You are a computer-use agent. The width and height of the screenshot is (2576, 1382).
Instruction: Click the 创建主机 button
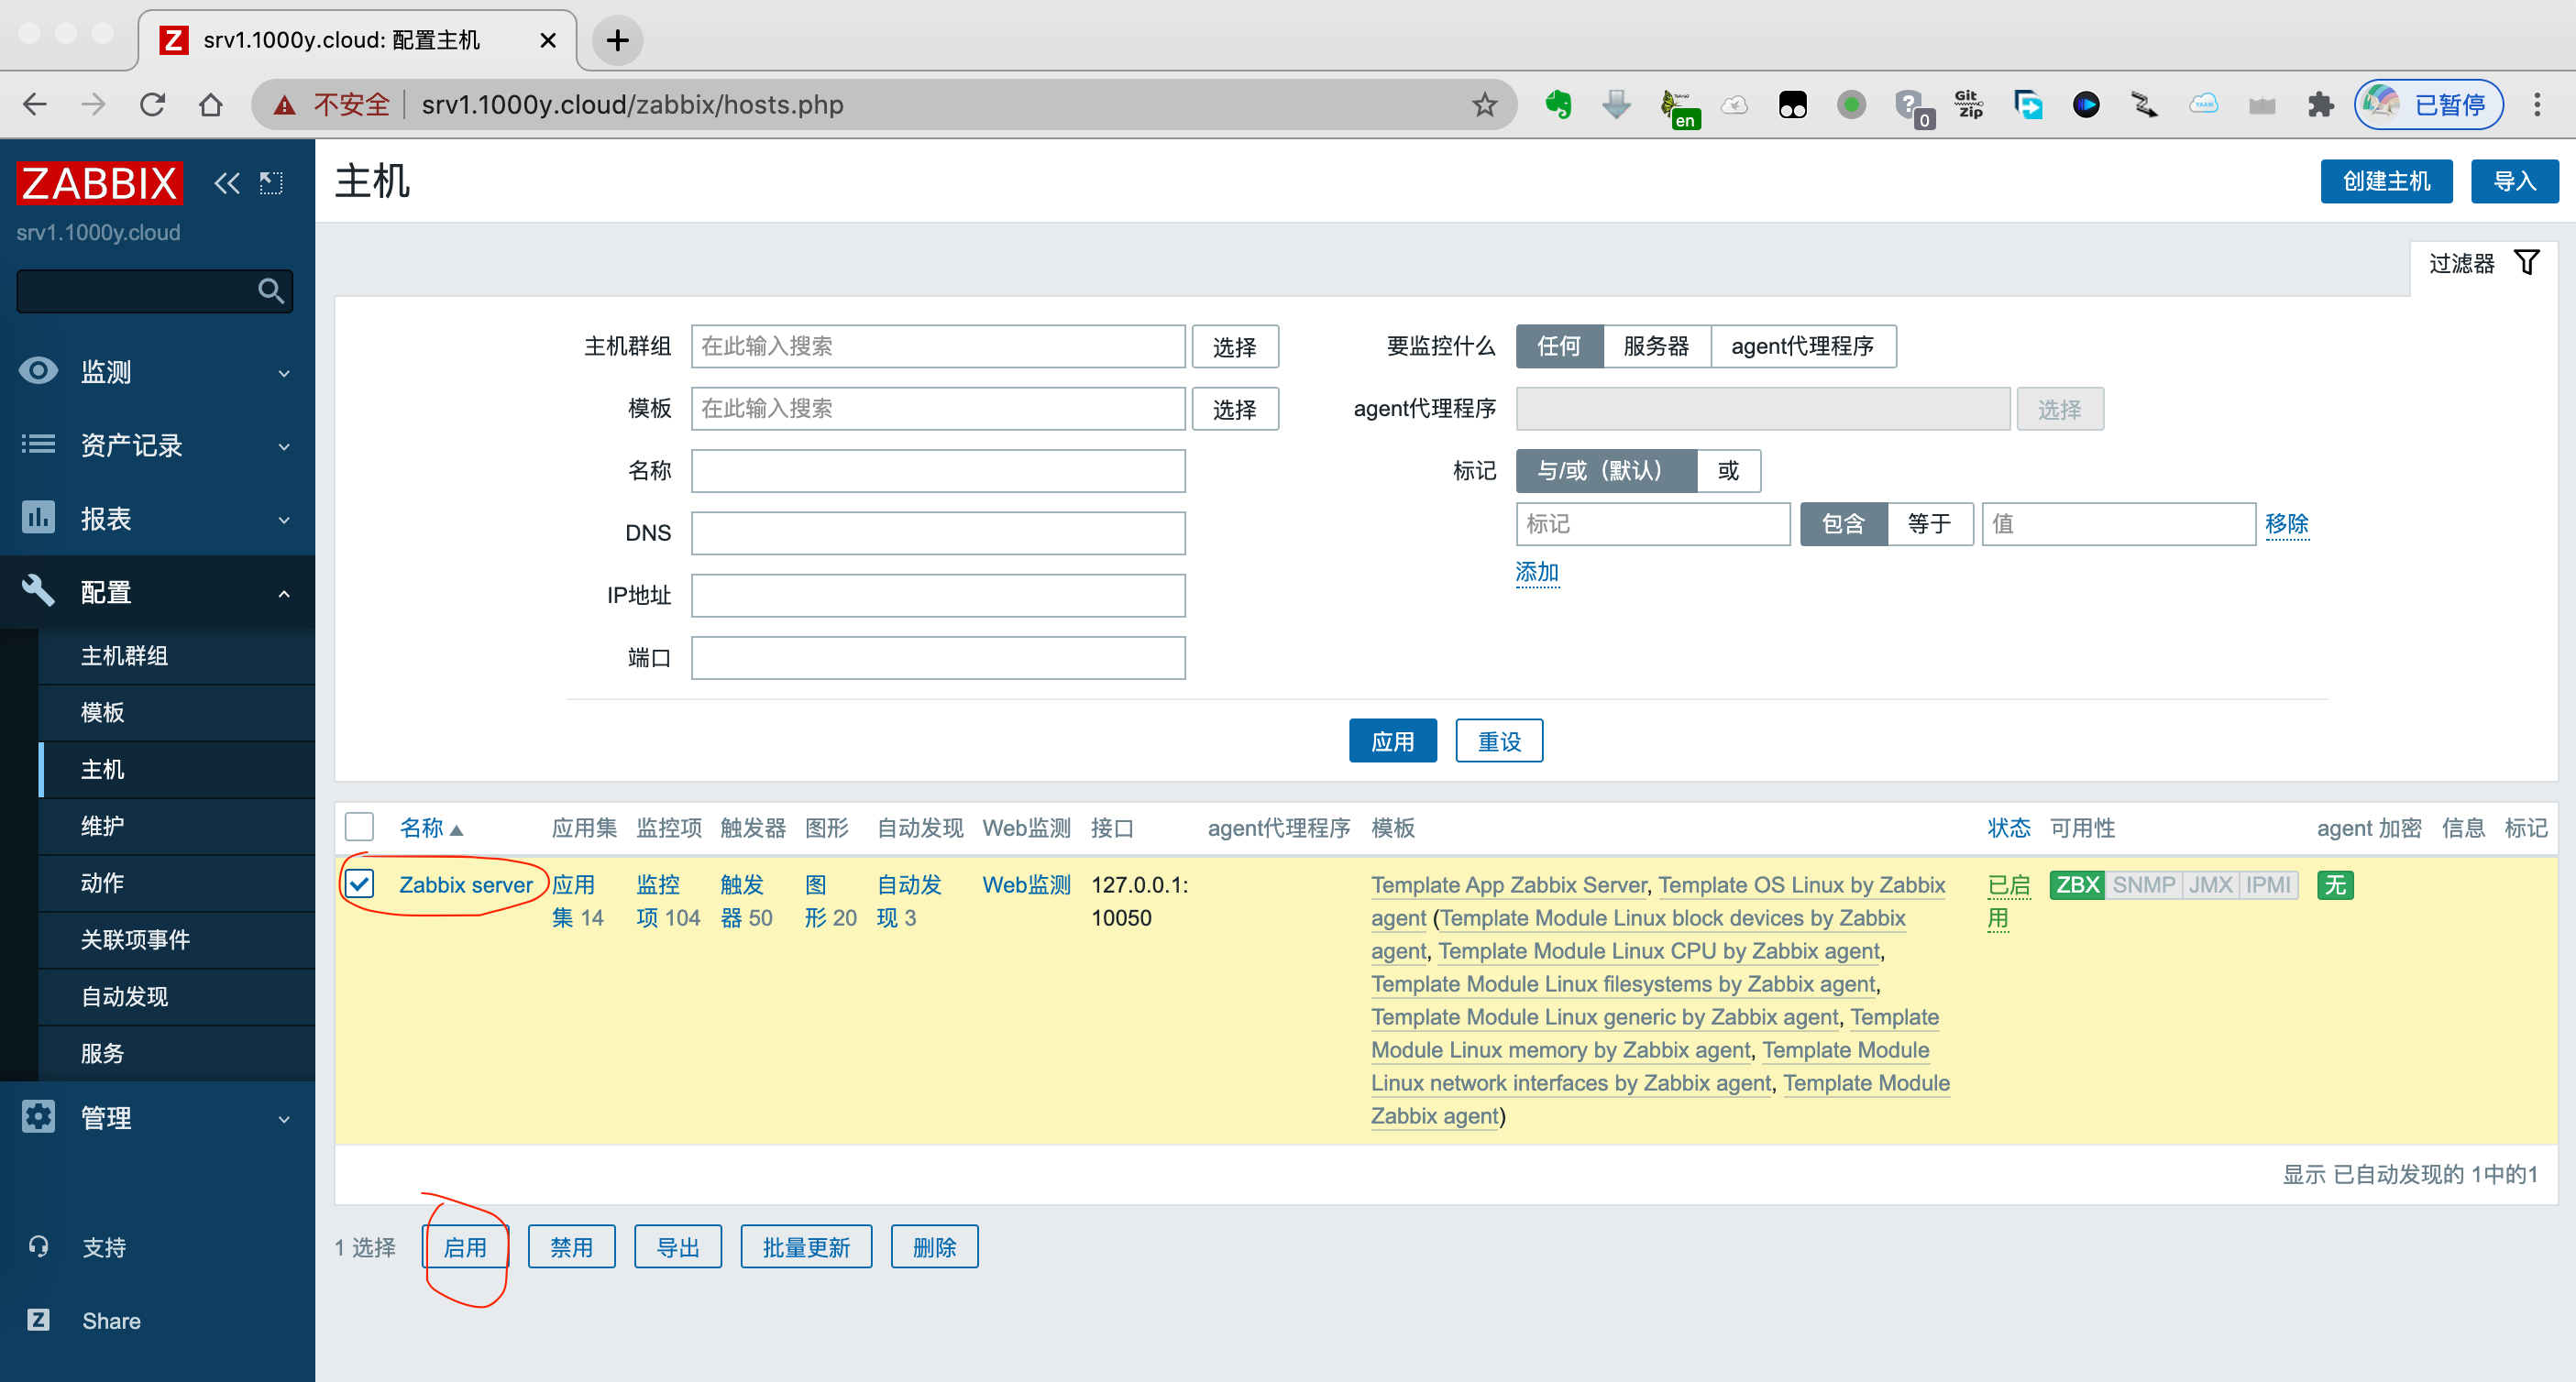point(2386,181)
